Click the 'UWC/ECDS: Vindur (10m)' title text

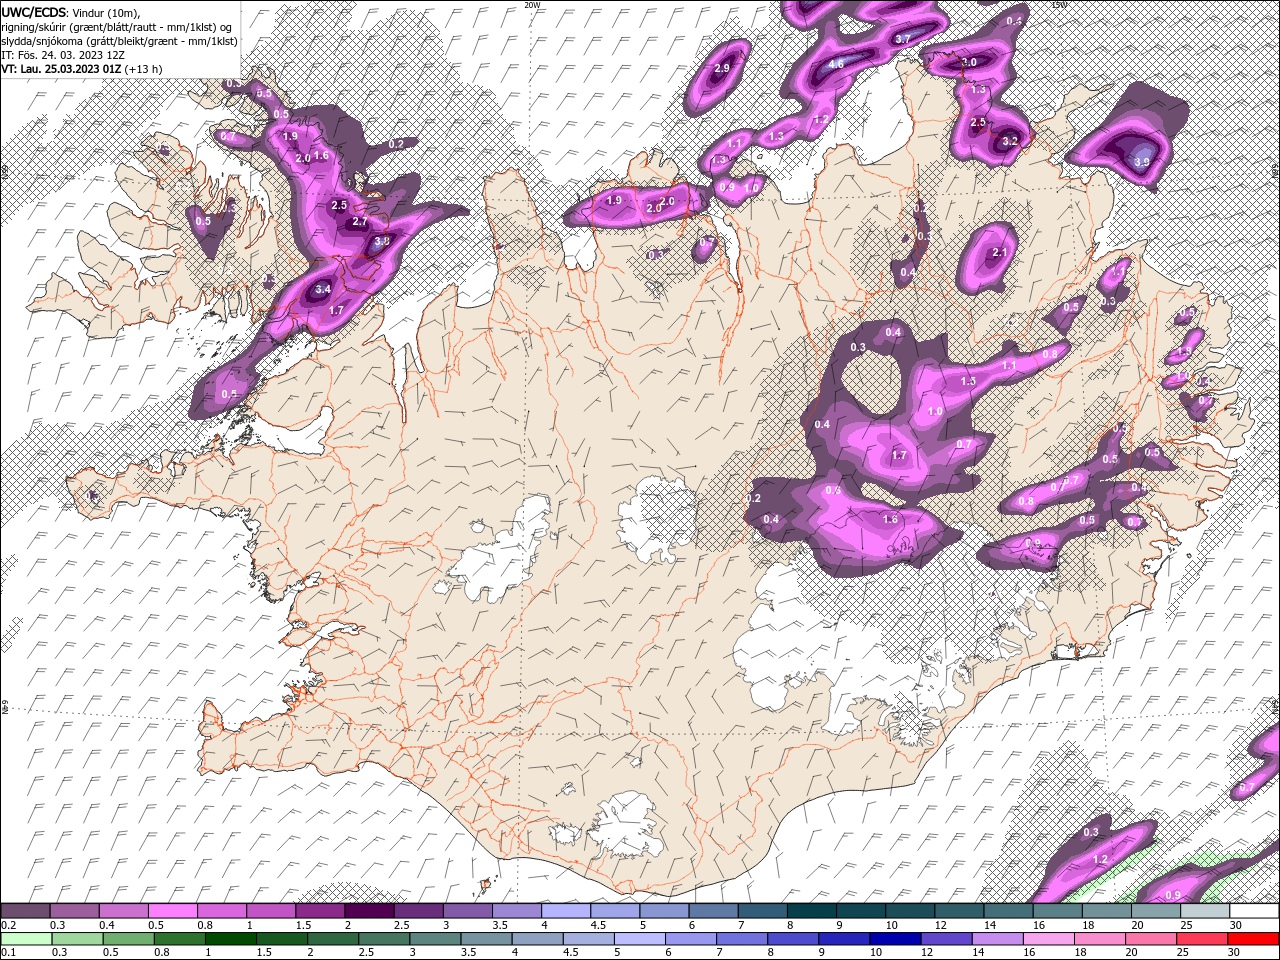point(71,12)
